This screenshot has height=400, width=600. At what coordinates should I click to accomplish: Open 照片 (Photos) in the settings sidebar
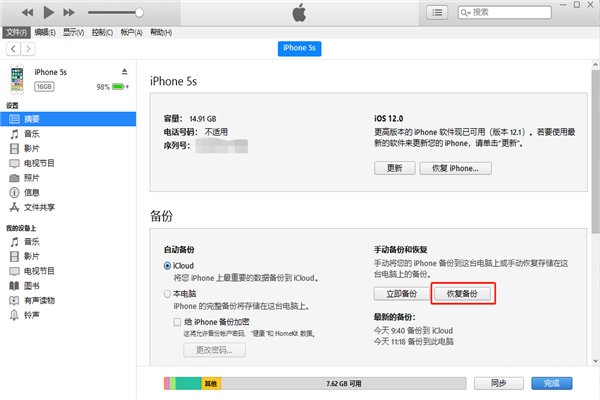tap(32, 177)
